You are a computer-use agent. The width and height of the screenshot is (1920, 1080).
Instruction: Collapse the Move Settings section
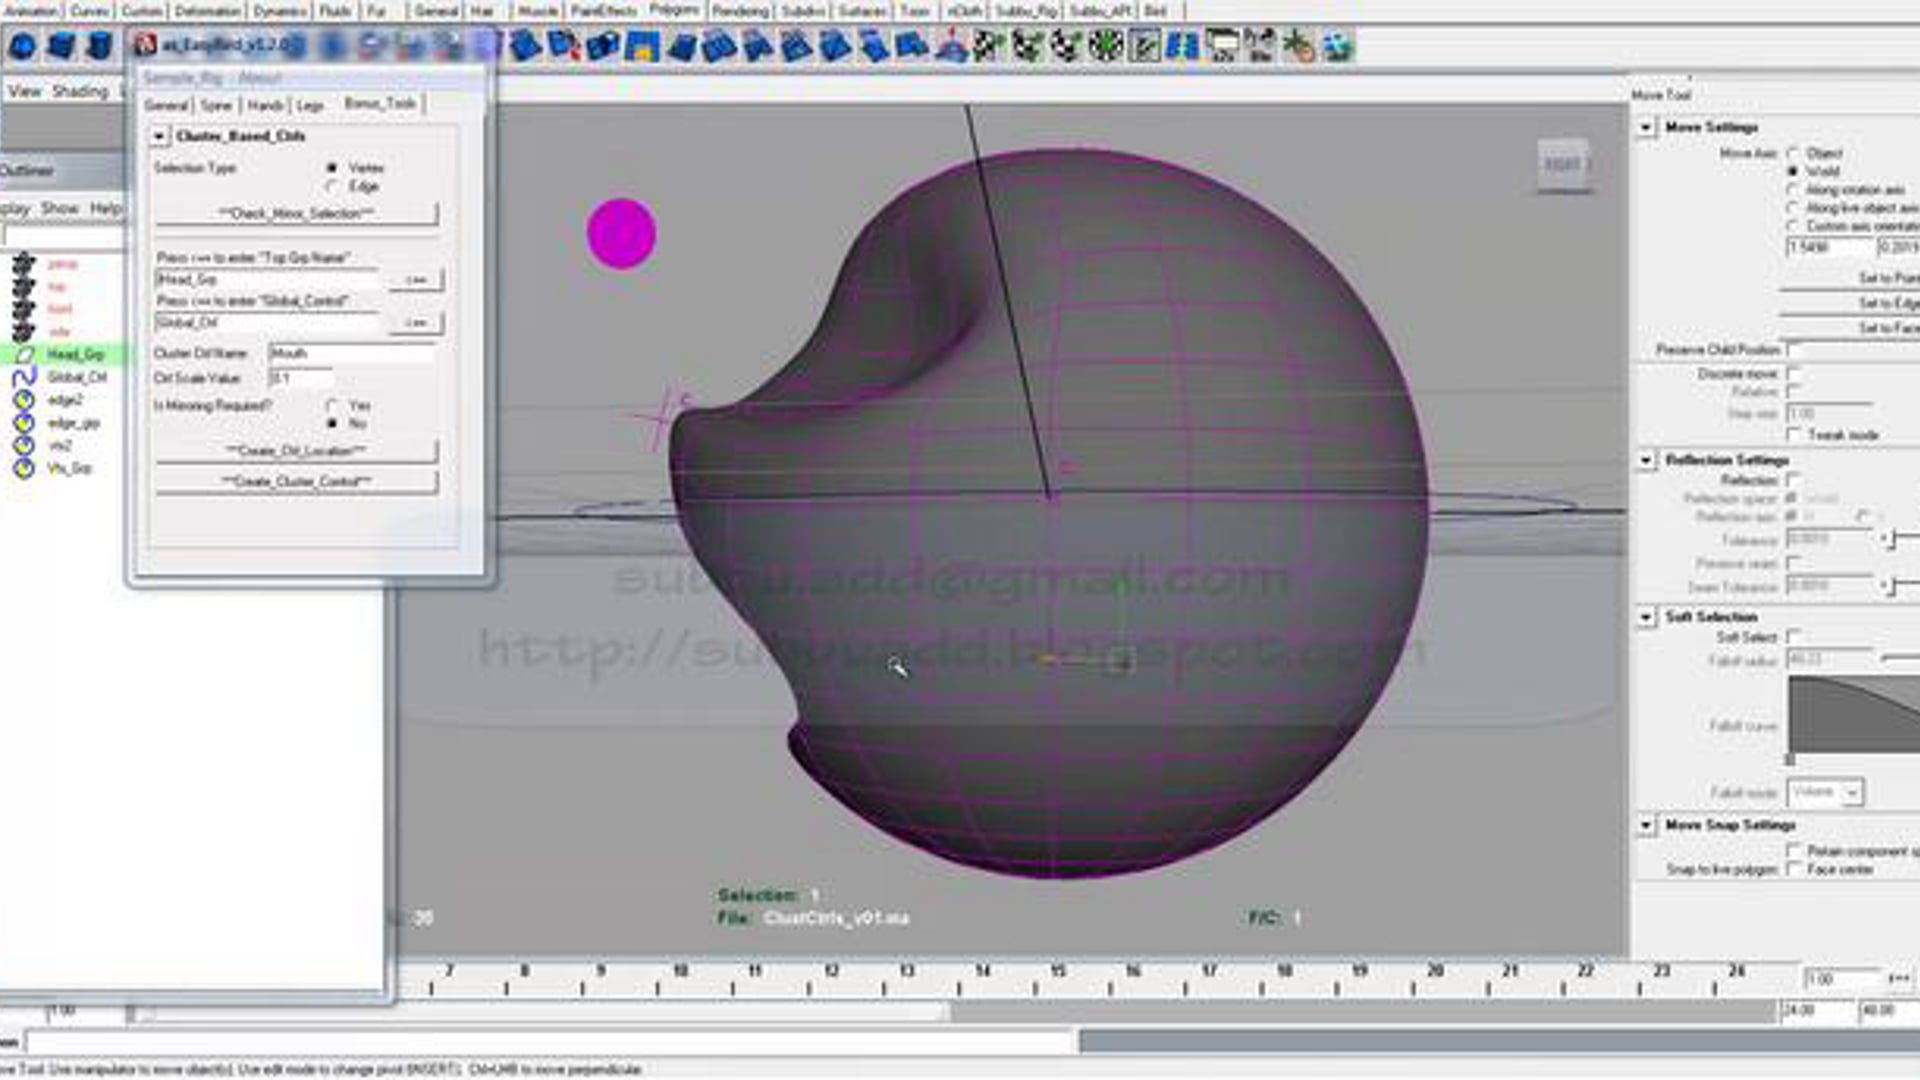pos(1646,127)
